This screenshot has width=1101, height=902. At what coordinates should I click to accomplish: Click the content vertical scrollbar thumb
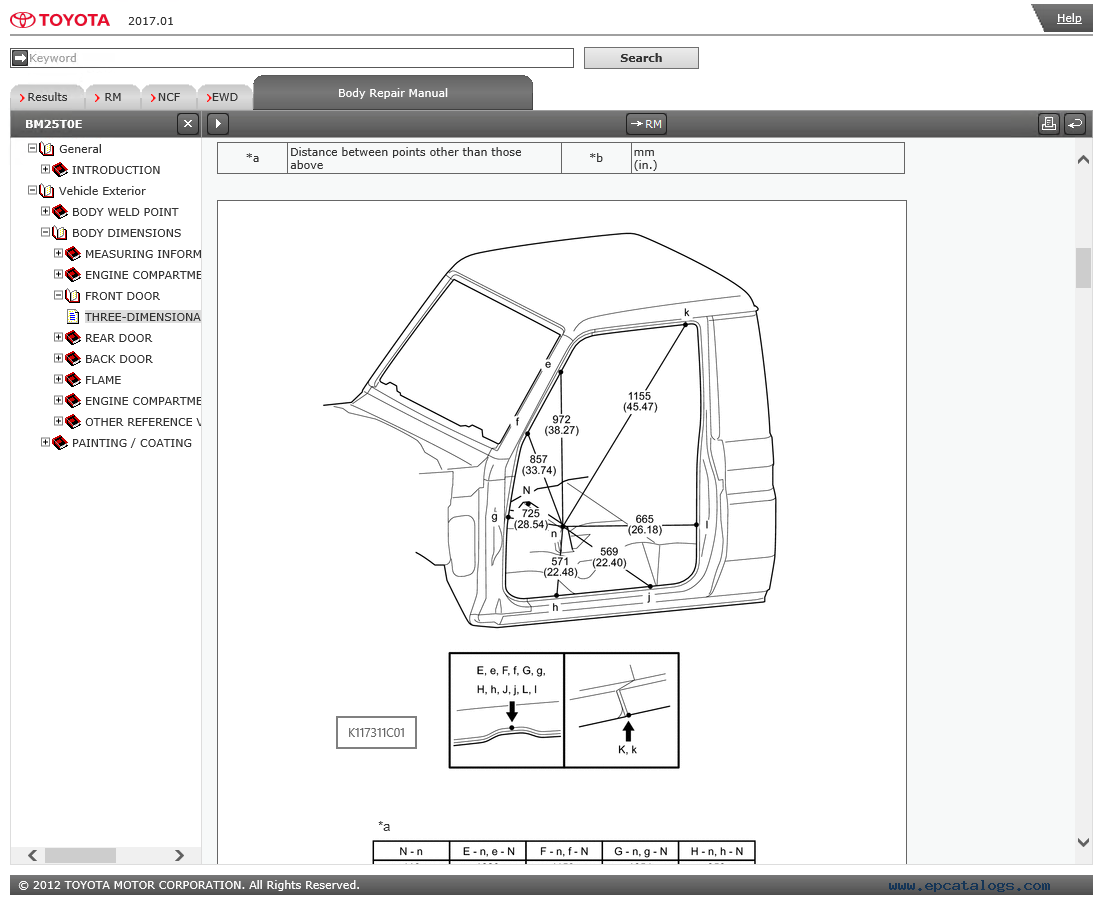[1083, 268]
